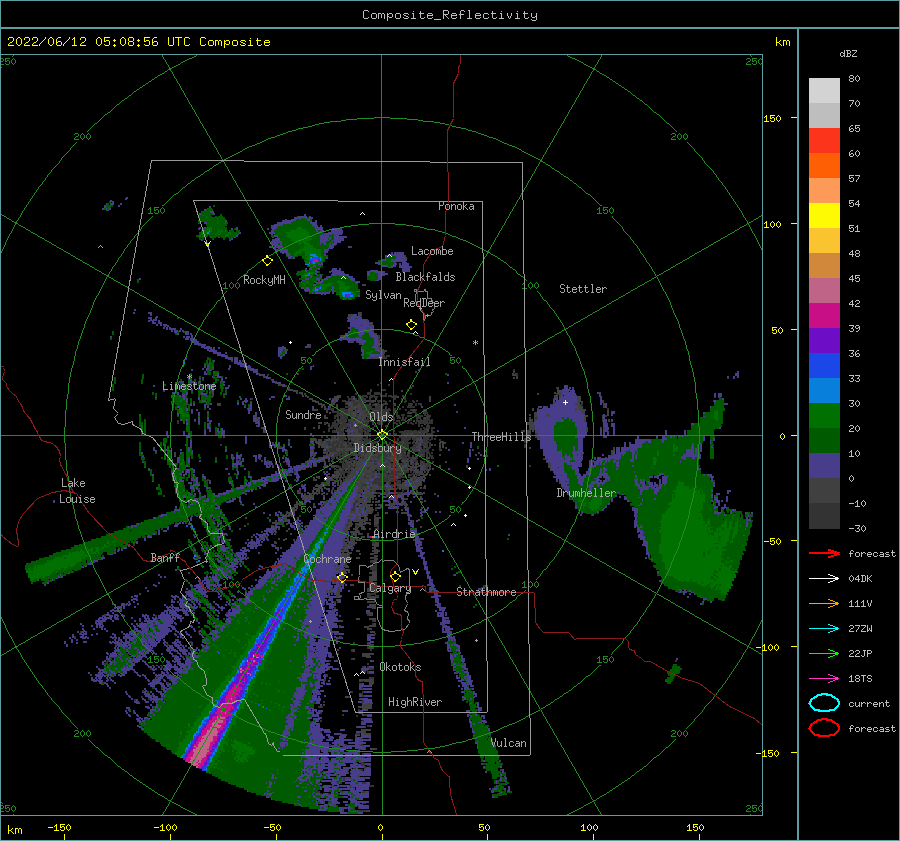Click the Sylvan label
This screenshot has width=900, height=841.
coord(383,295)
